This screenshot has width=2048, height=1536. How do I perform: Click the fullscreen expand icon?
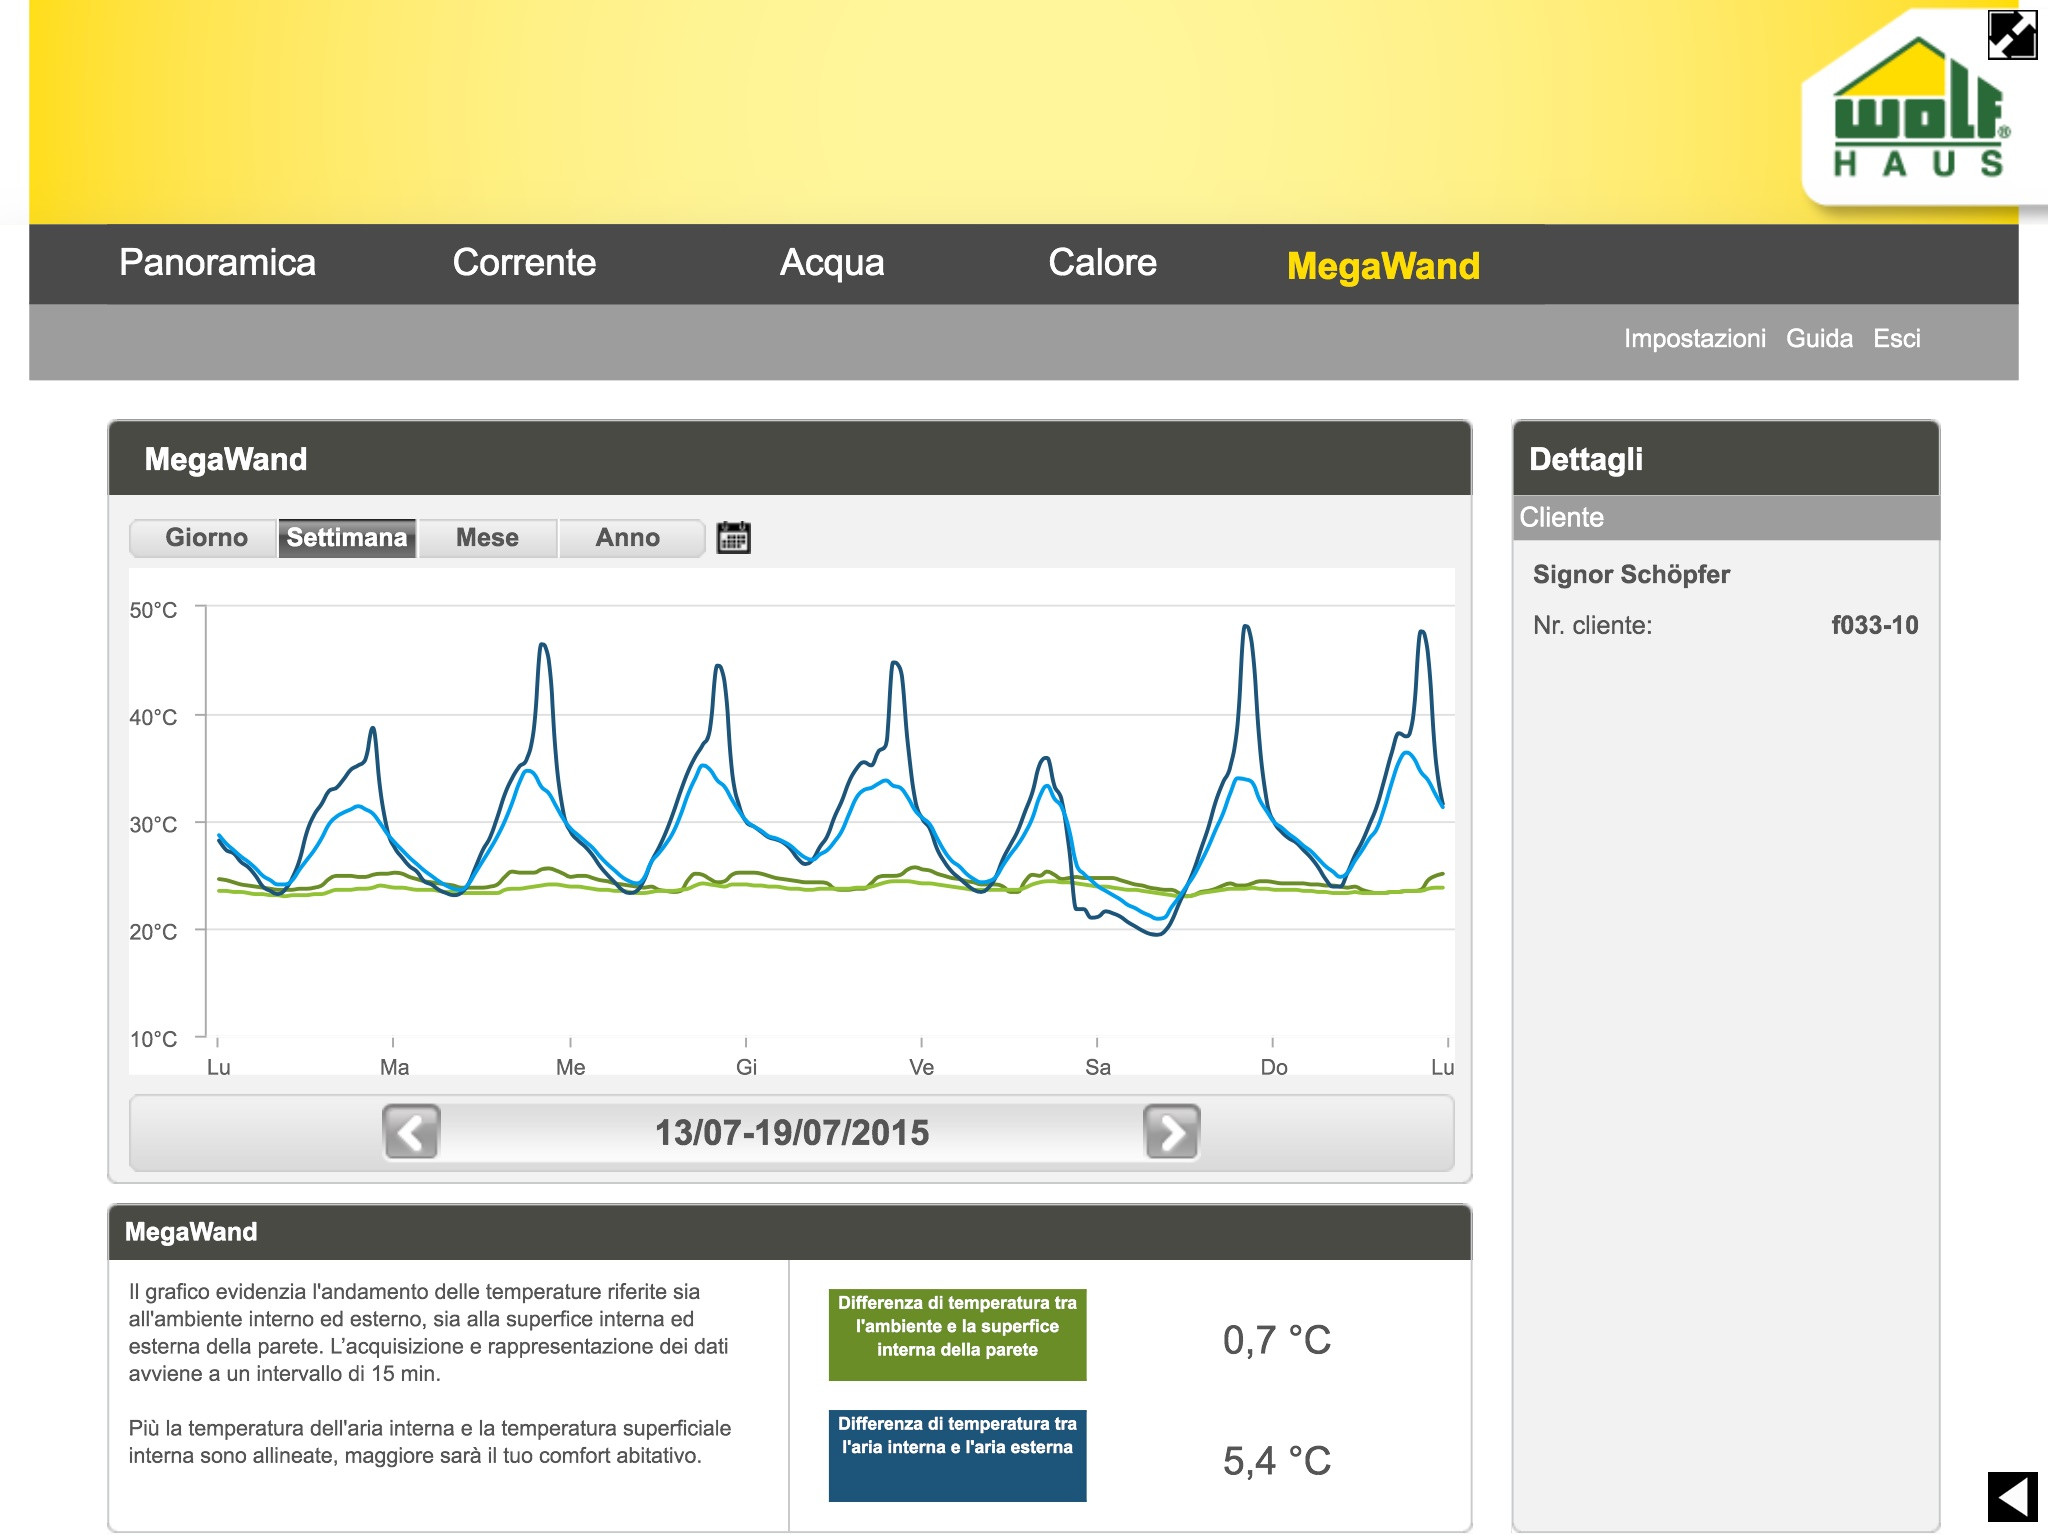click(x=2011, y=35)
